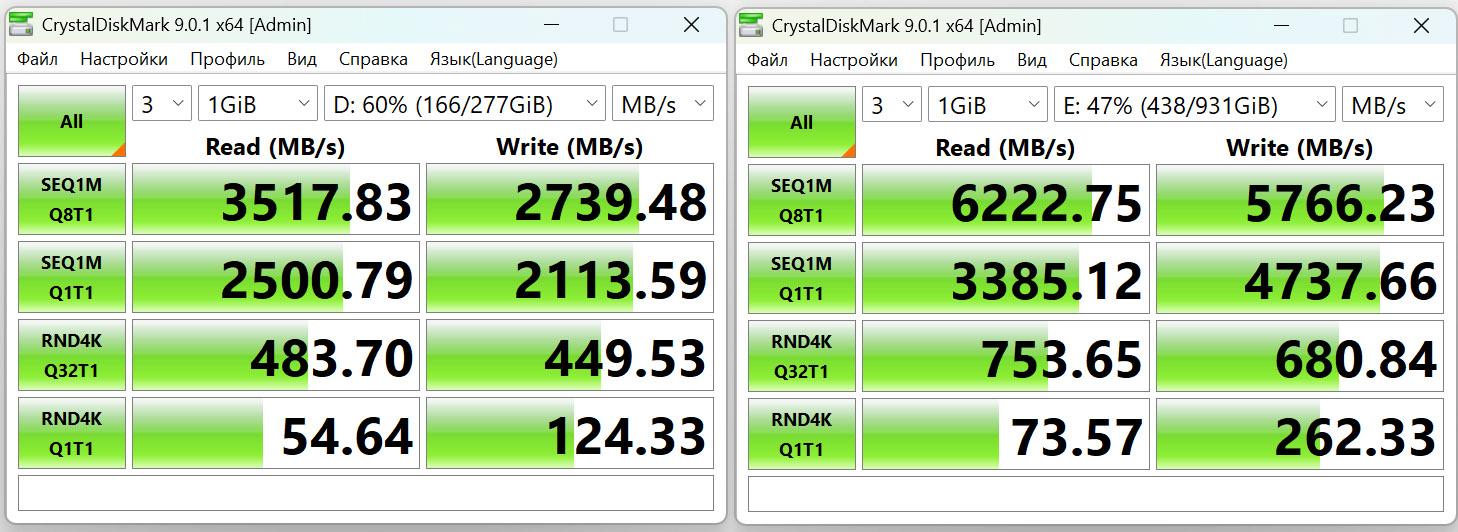
Task: Click the 483.70 read result
Action: click(276, 356)
